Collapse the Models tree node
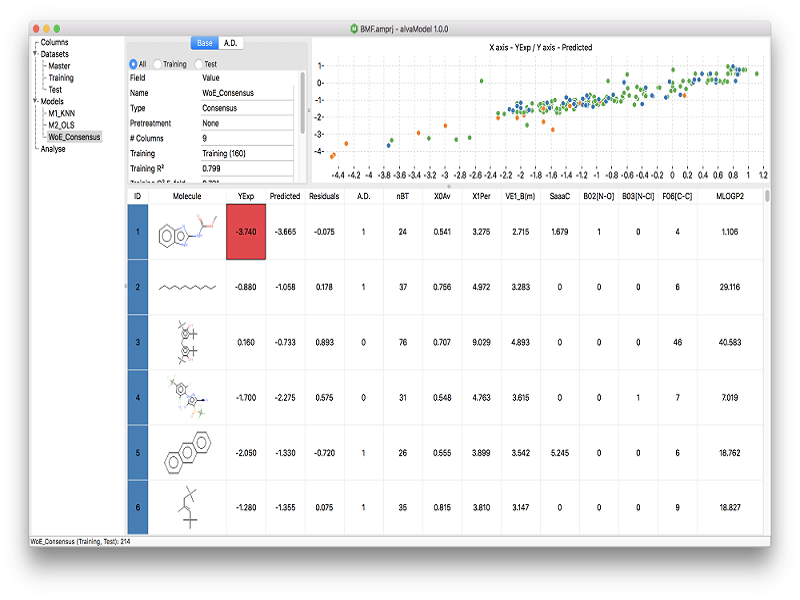800x600 pixels. [35, 101]
